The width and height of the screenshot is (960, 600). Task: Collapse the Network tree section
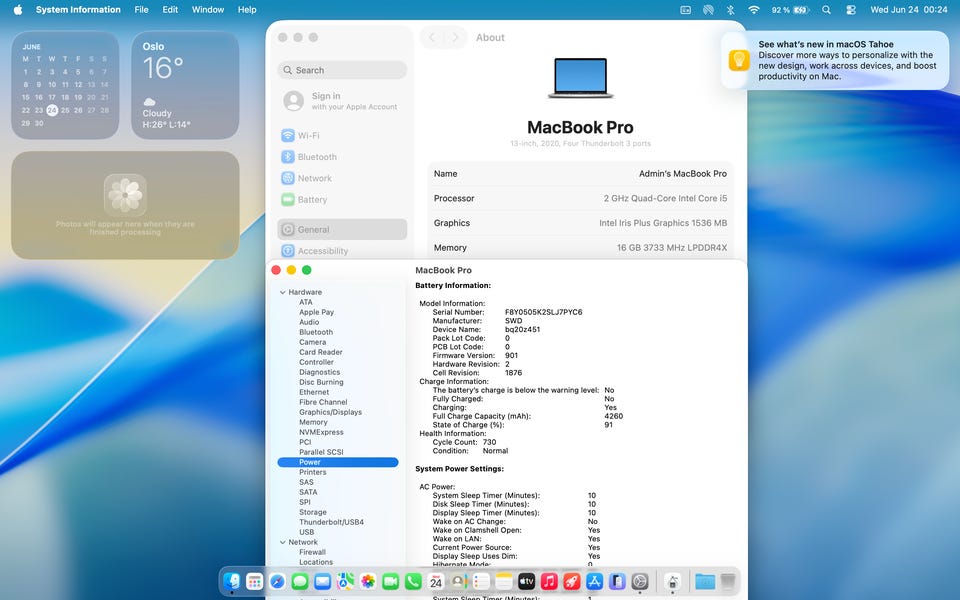(x=282, y=542)
